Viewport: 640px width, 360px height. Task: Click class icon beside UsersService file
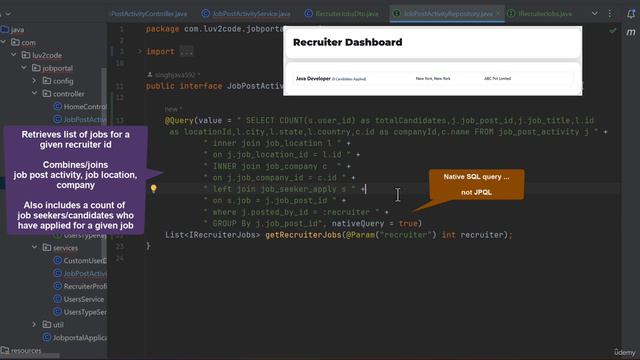pos(58,299)
